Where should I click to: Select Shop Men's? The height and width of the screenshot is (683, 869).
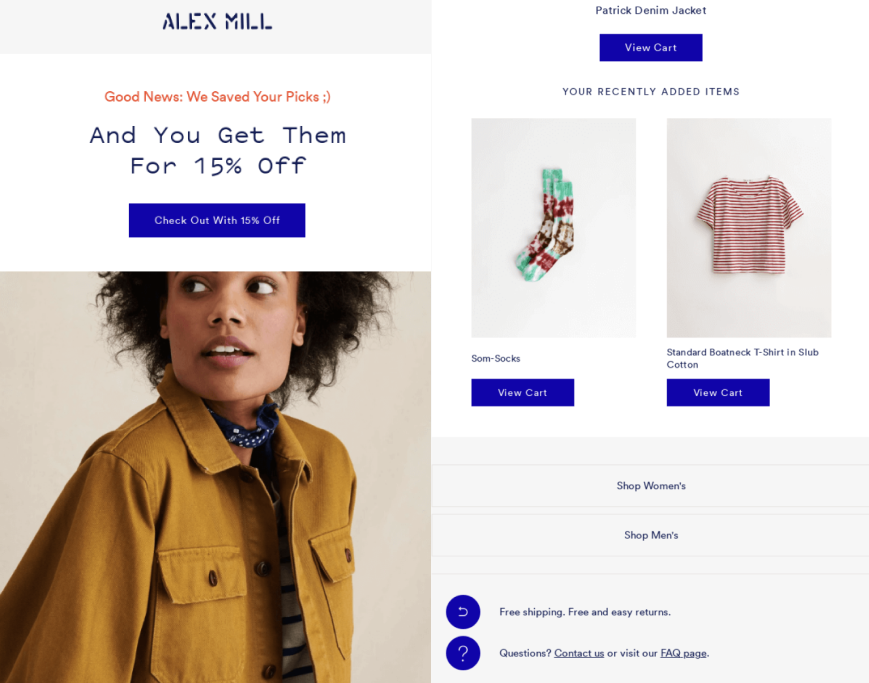651,535
